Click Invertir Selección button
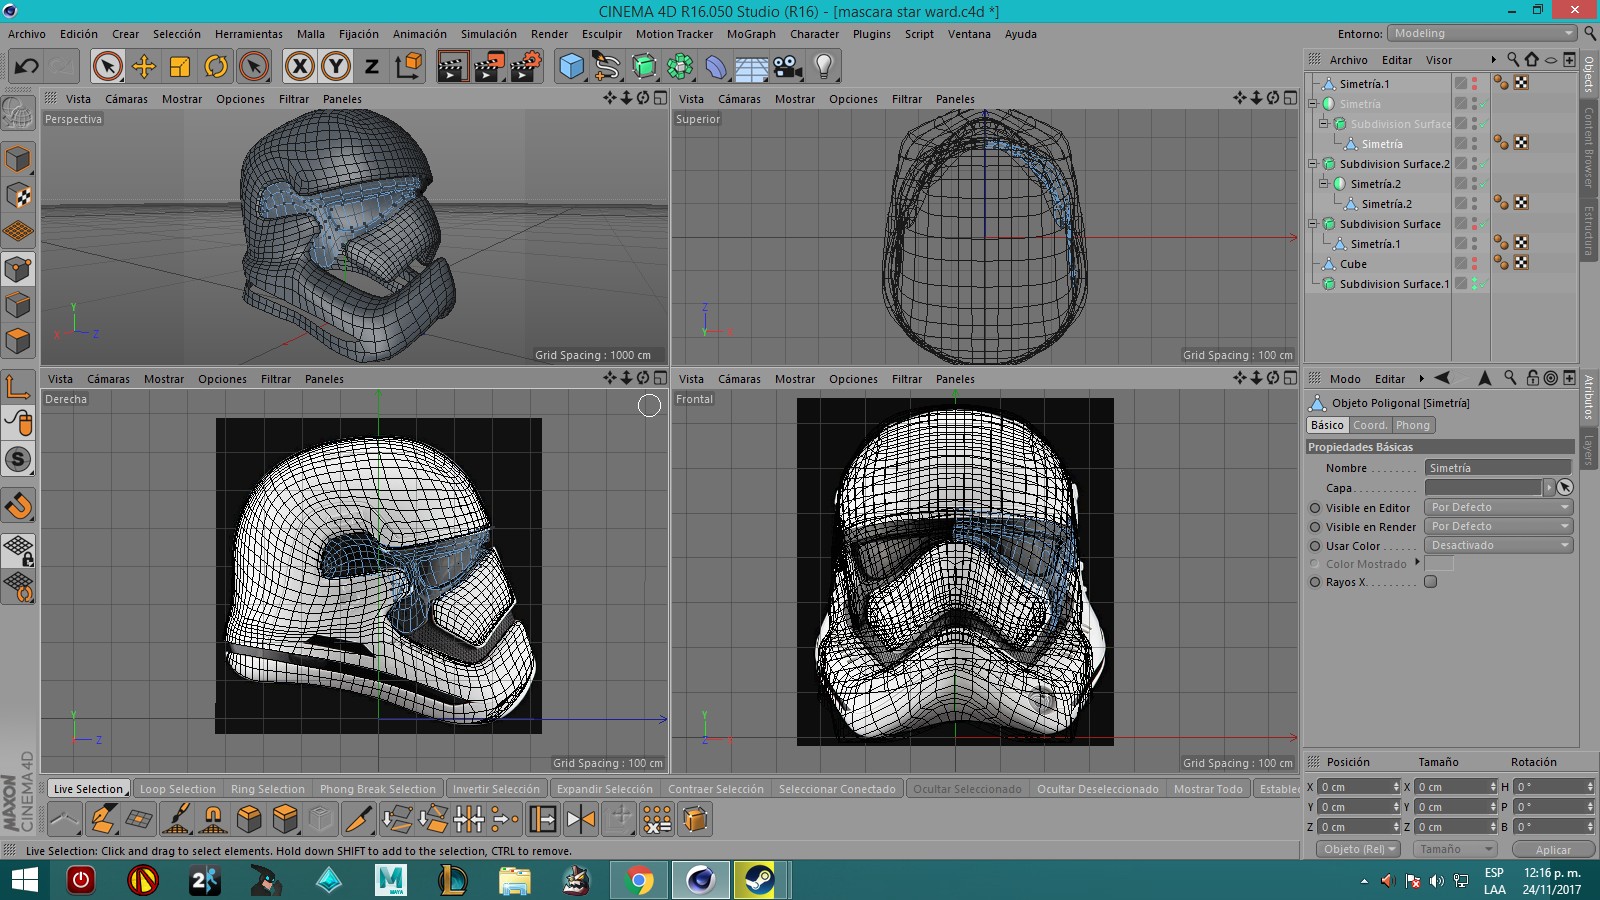Viewport: 1600px width, 900px height. 496,789
